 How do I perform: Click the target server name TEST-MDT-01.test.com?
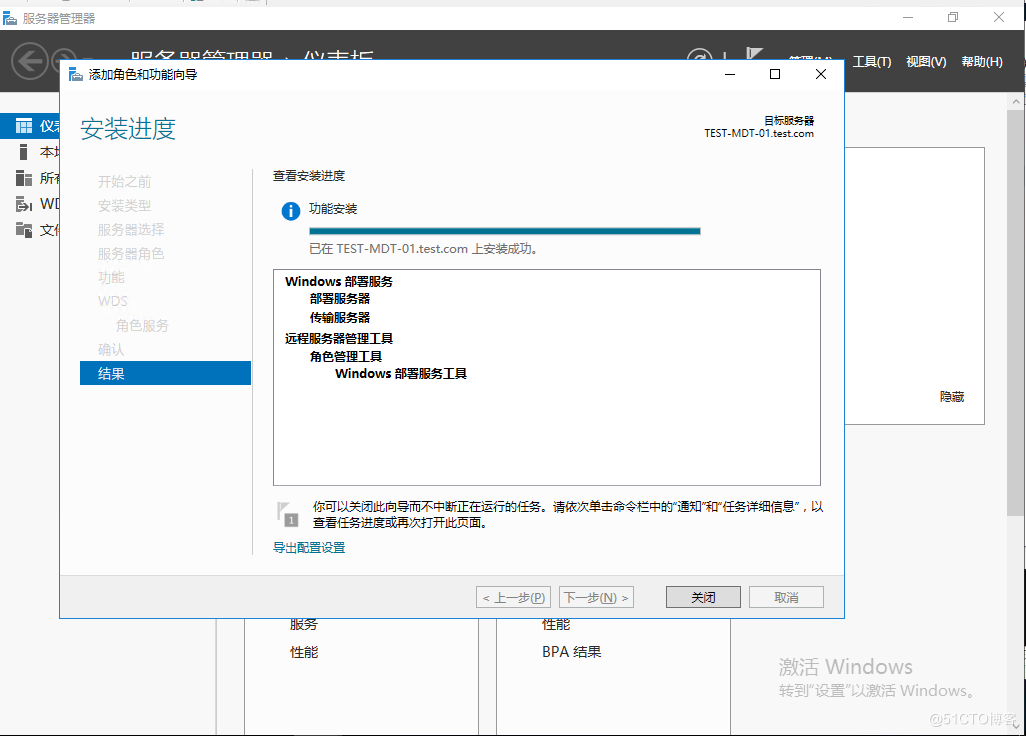click(759, 133)
